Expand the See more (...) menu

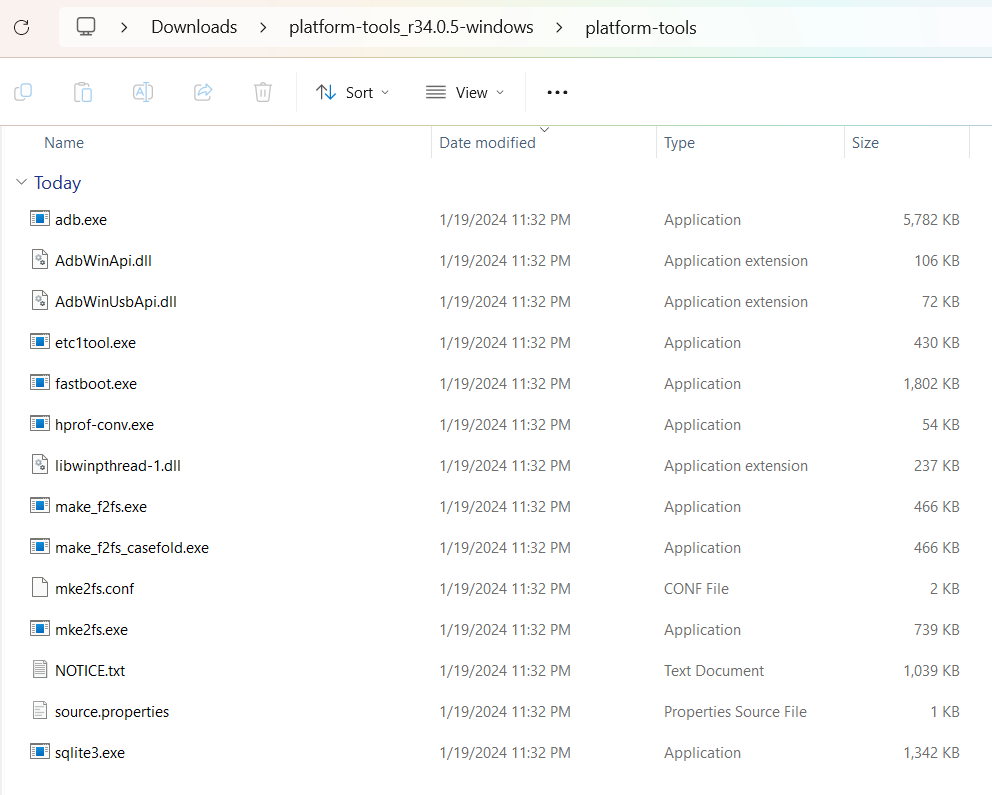[x=557, y=91]
